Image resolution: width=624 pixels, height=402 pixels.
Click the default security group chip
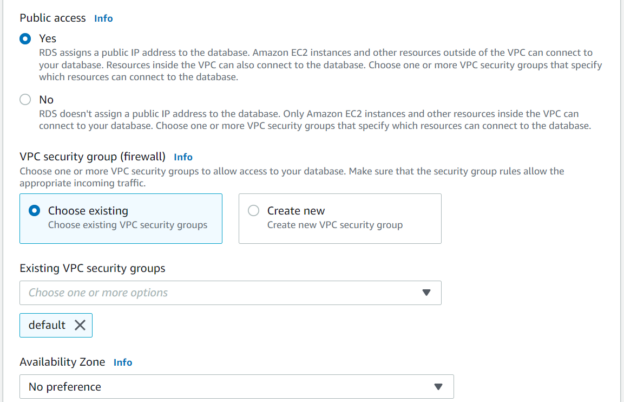click(46, 325)
